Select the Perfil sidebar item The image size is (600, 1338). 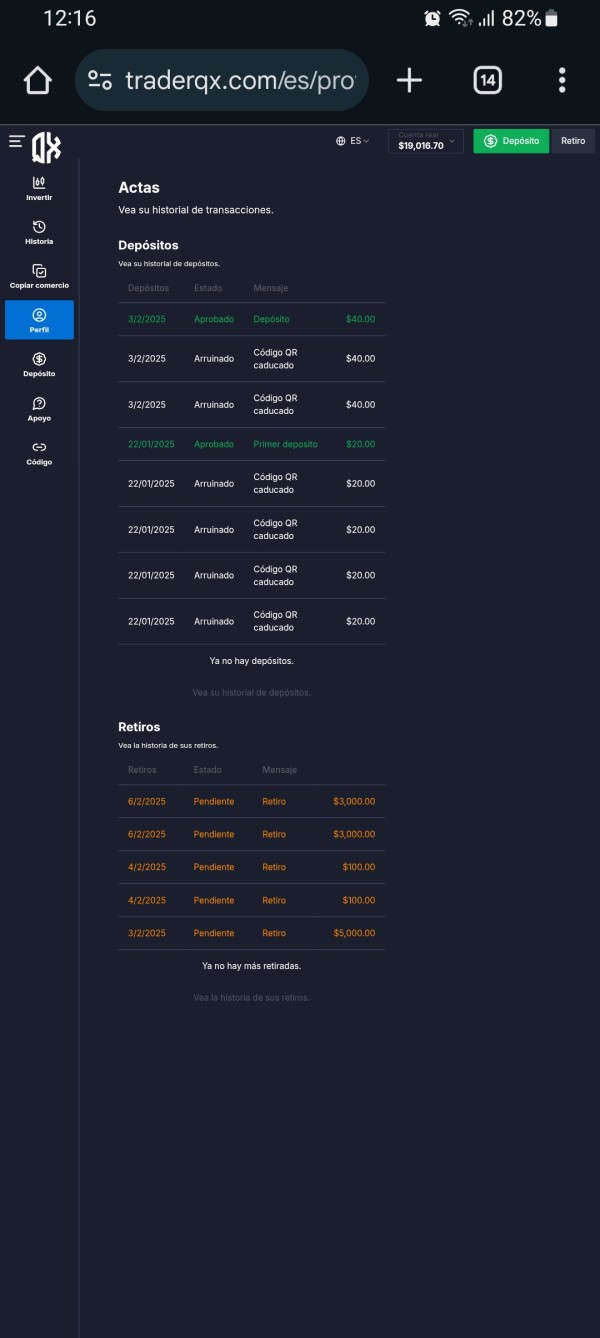pos(39,321)
